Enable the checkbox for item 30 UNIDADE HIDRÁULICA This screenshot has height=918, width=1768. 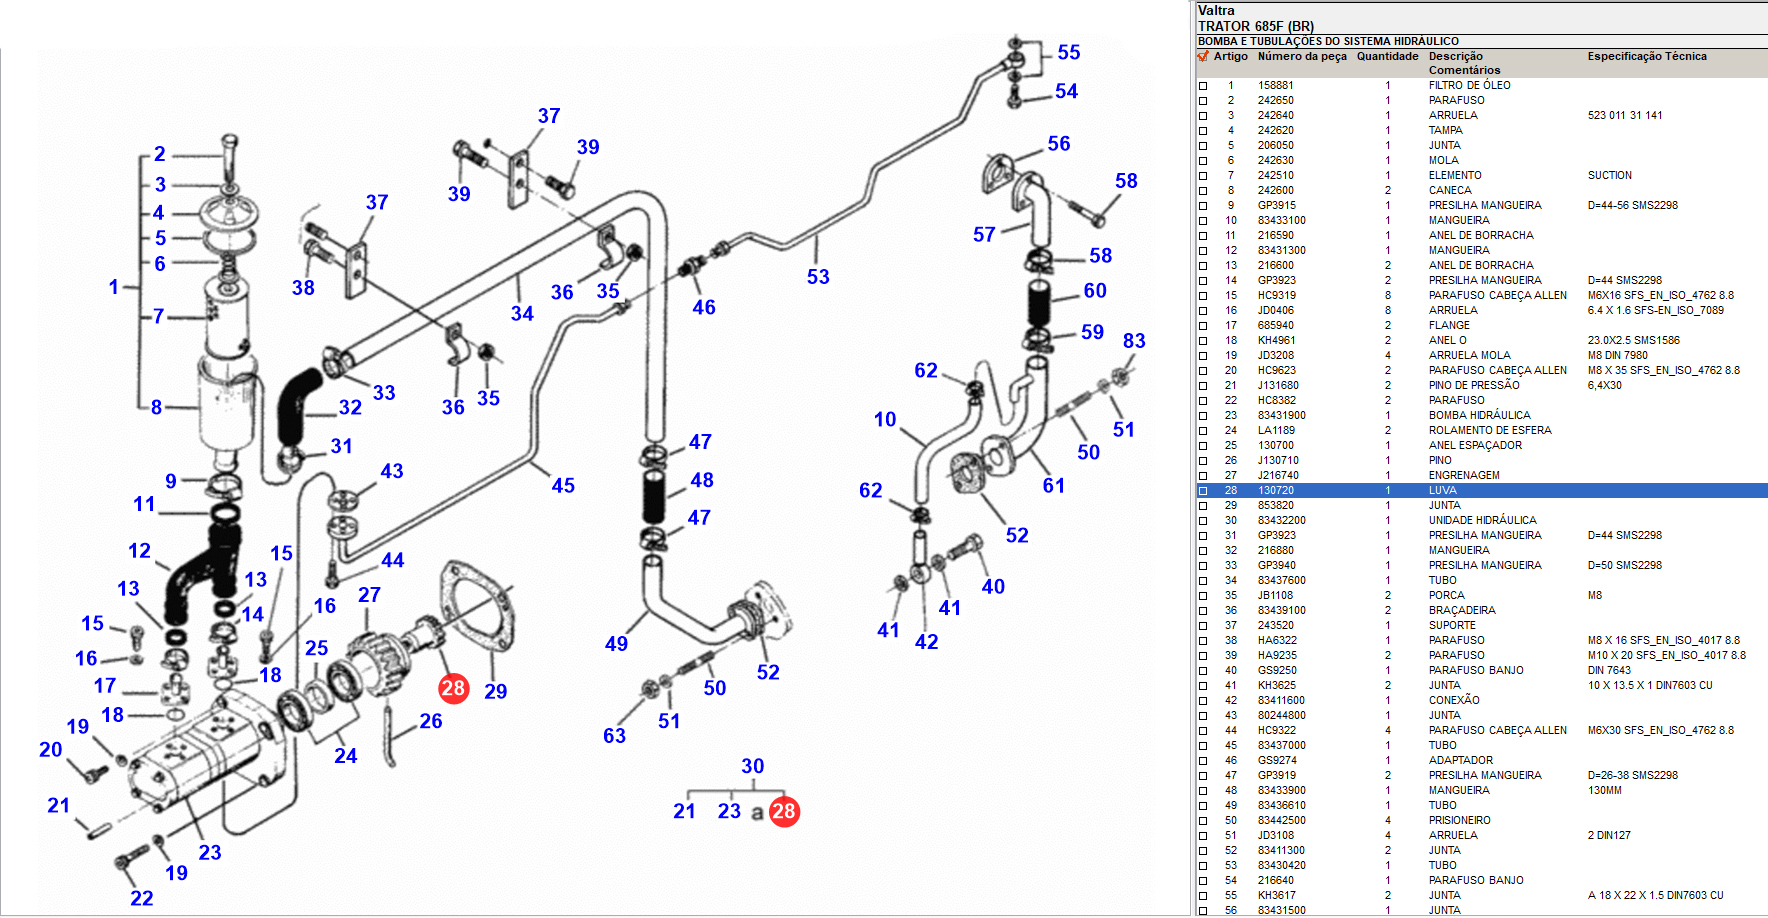(1203, 521)
